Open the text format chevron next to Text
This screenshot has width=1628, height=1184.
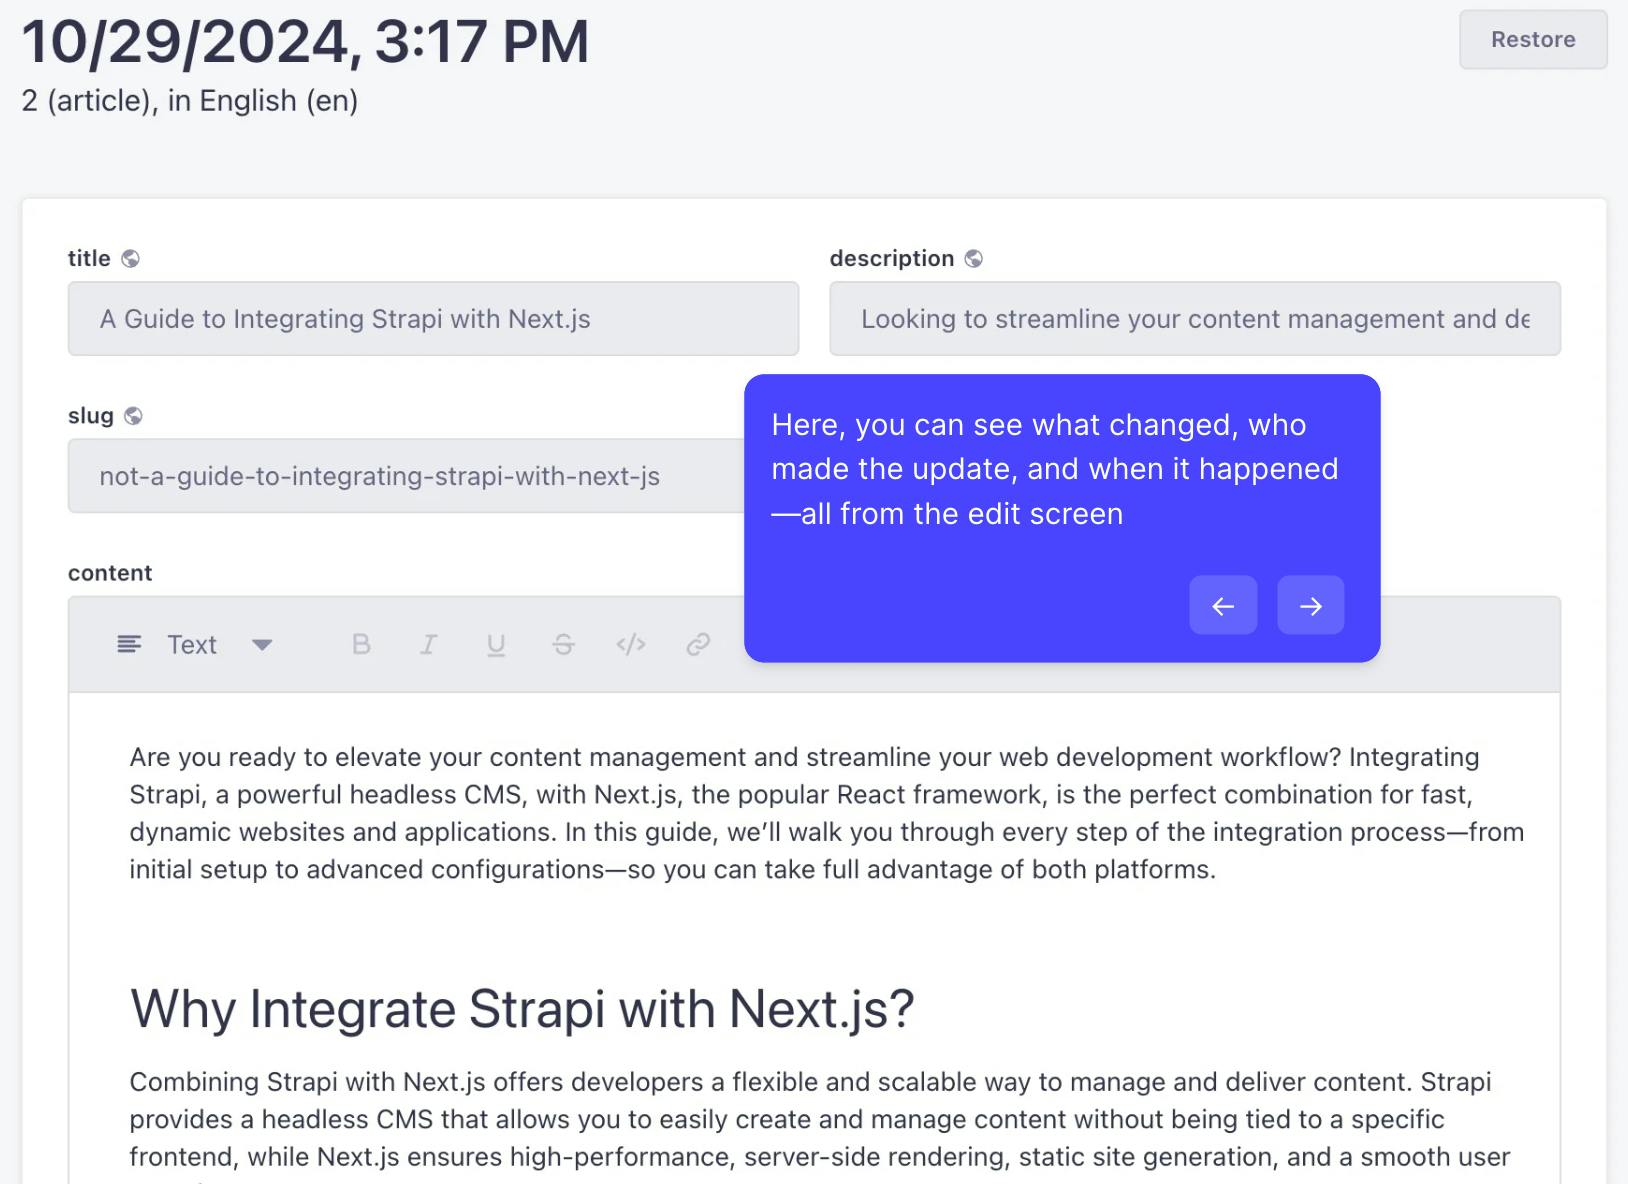click(262, 645)
